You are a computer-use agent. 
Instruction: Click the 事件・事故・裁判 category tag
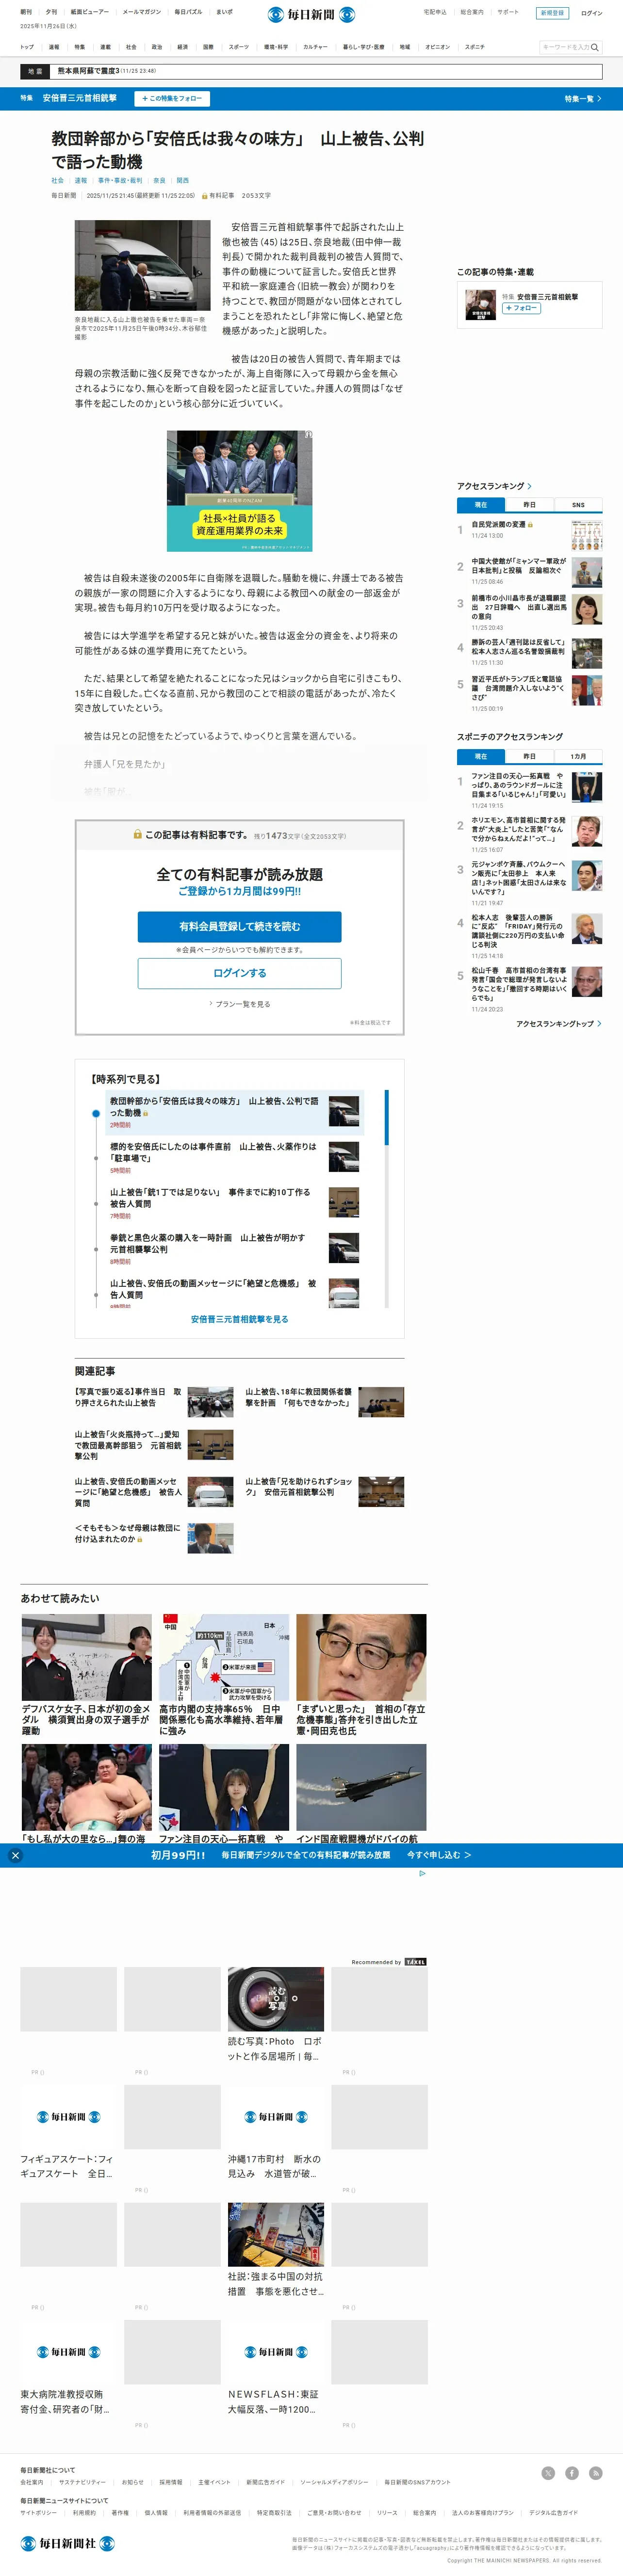point(120,181)
